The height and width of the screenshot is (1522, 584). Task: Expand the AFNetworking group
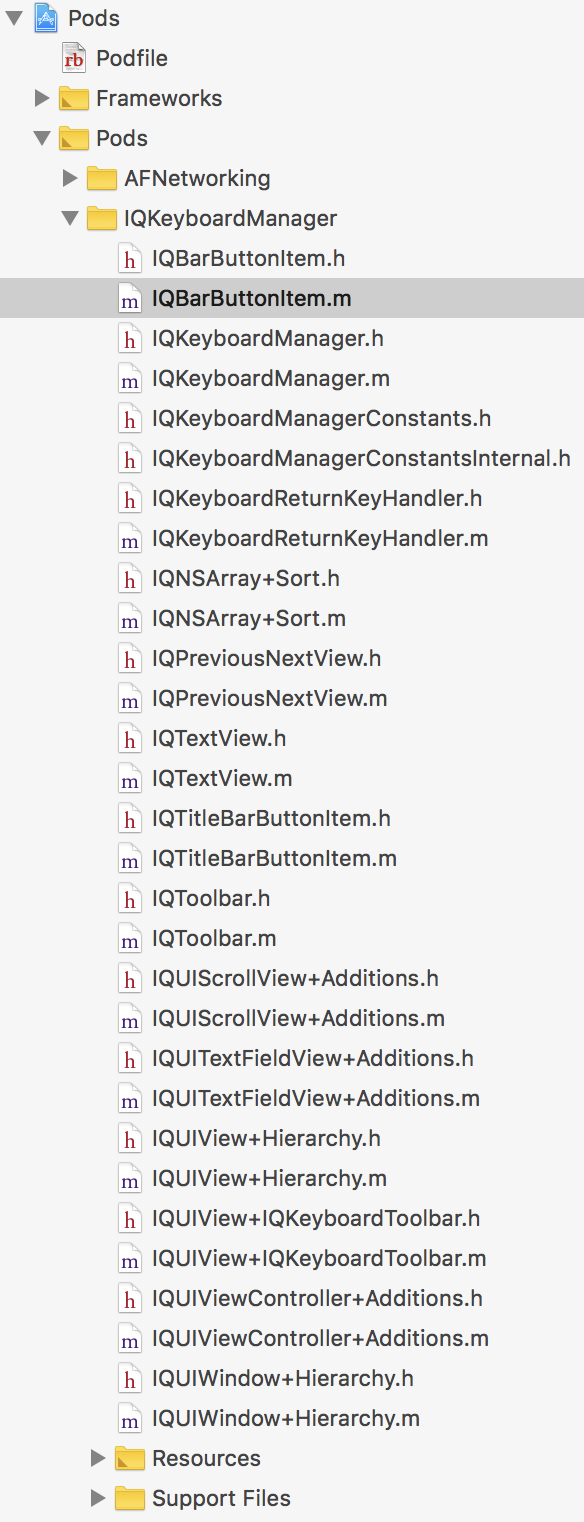tap(70, 178)
